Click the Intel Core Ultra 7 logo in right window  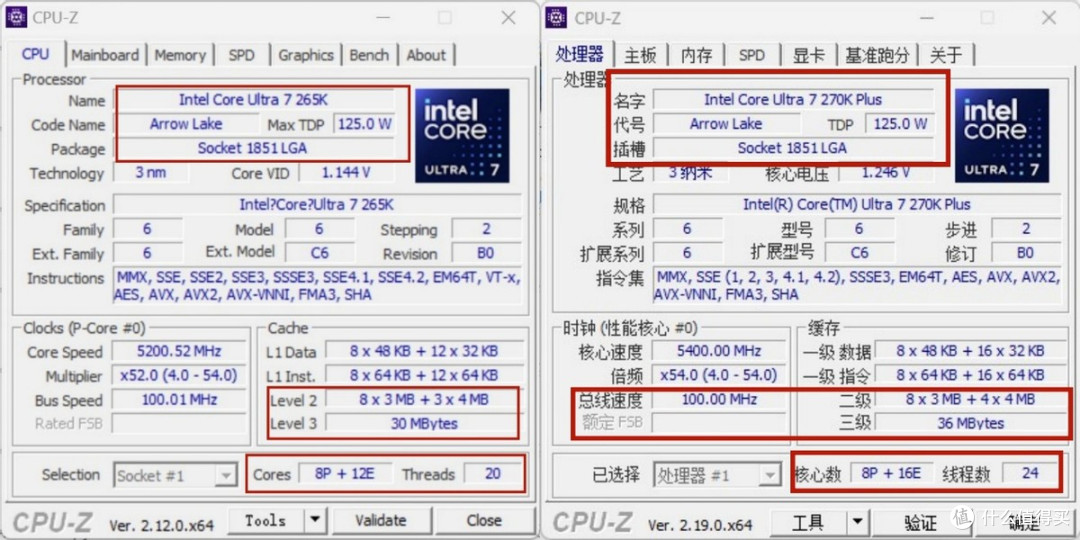tap(1002, 135)
